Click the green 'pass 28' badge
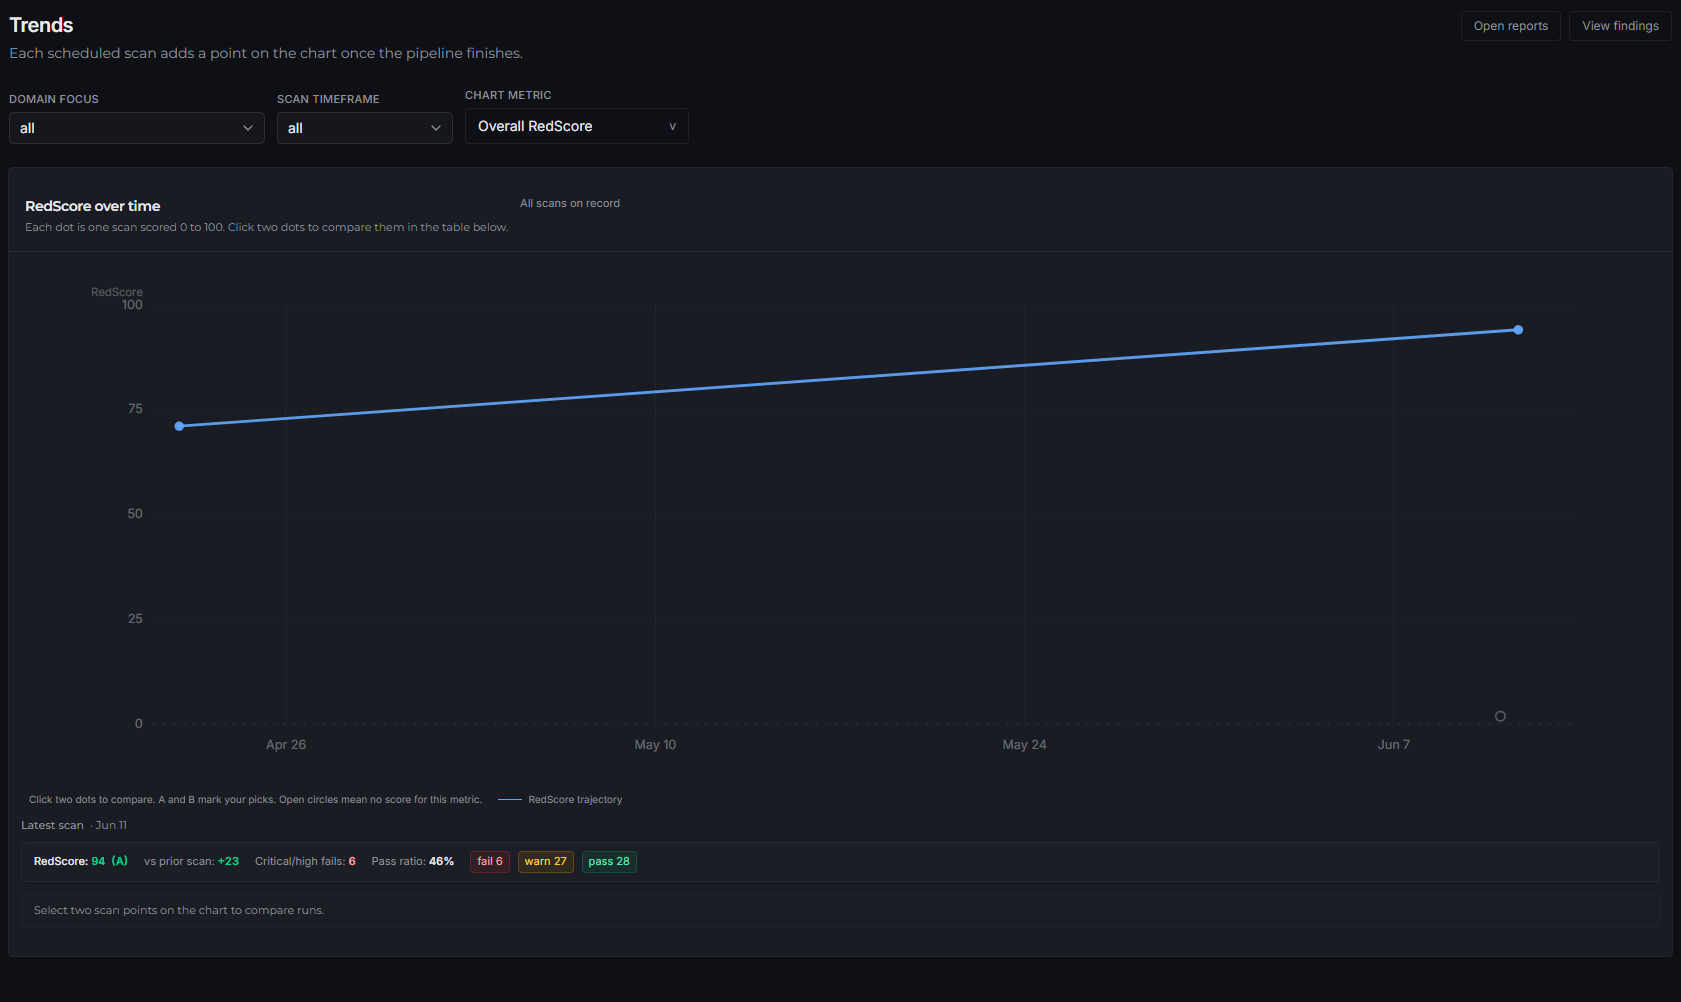 pyautogui.click(x=609, y=862)
